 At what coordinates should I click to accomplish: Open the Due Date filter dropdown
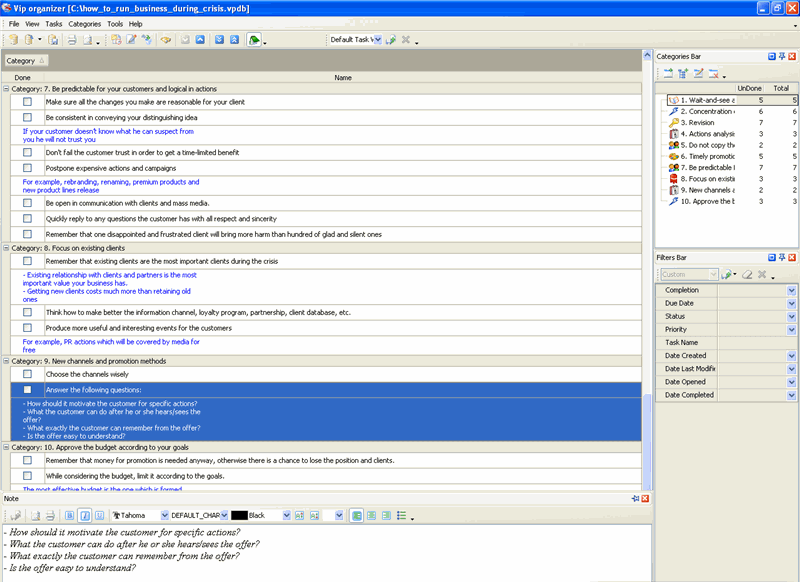point(791,303)
